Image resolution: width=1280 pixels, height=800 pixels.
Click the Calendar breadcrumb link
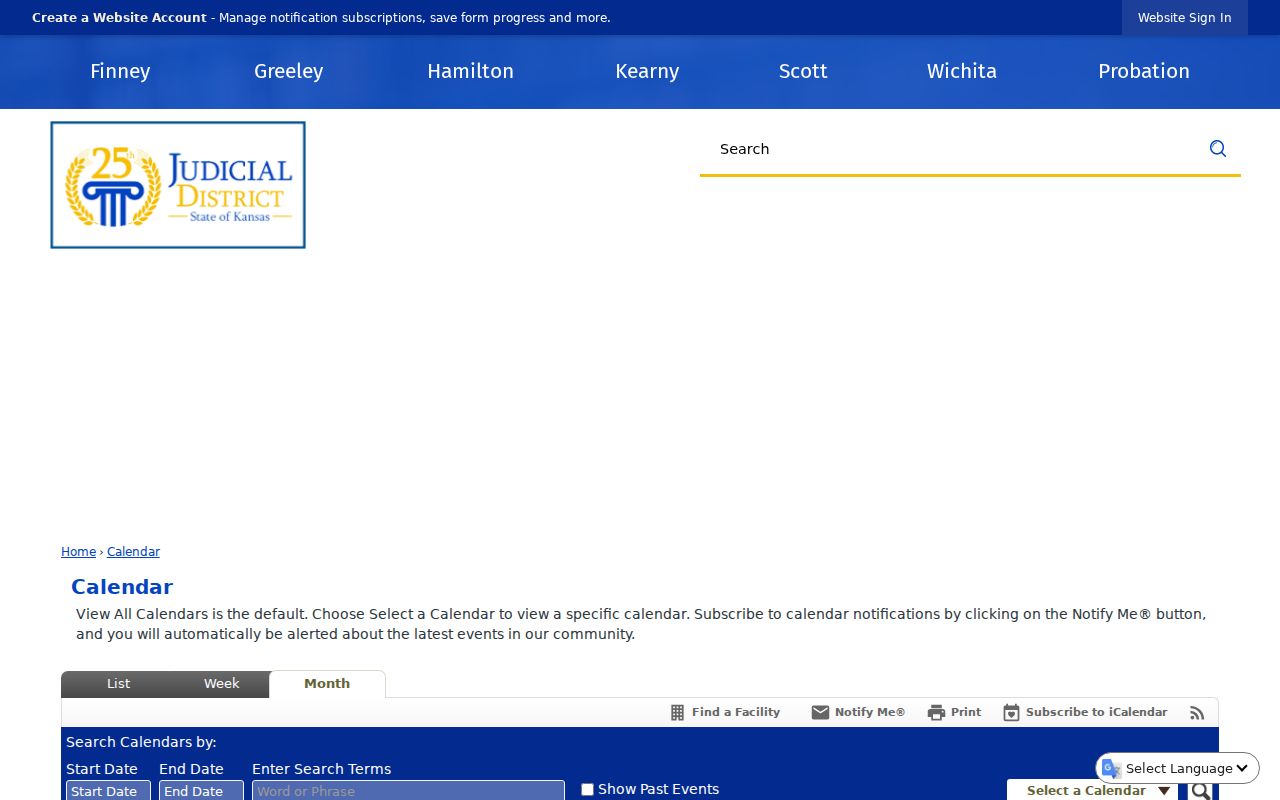coord(133,552)
